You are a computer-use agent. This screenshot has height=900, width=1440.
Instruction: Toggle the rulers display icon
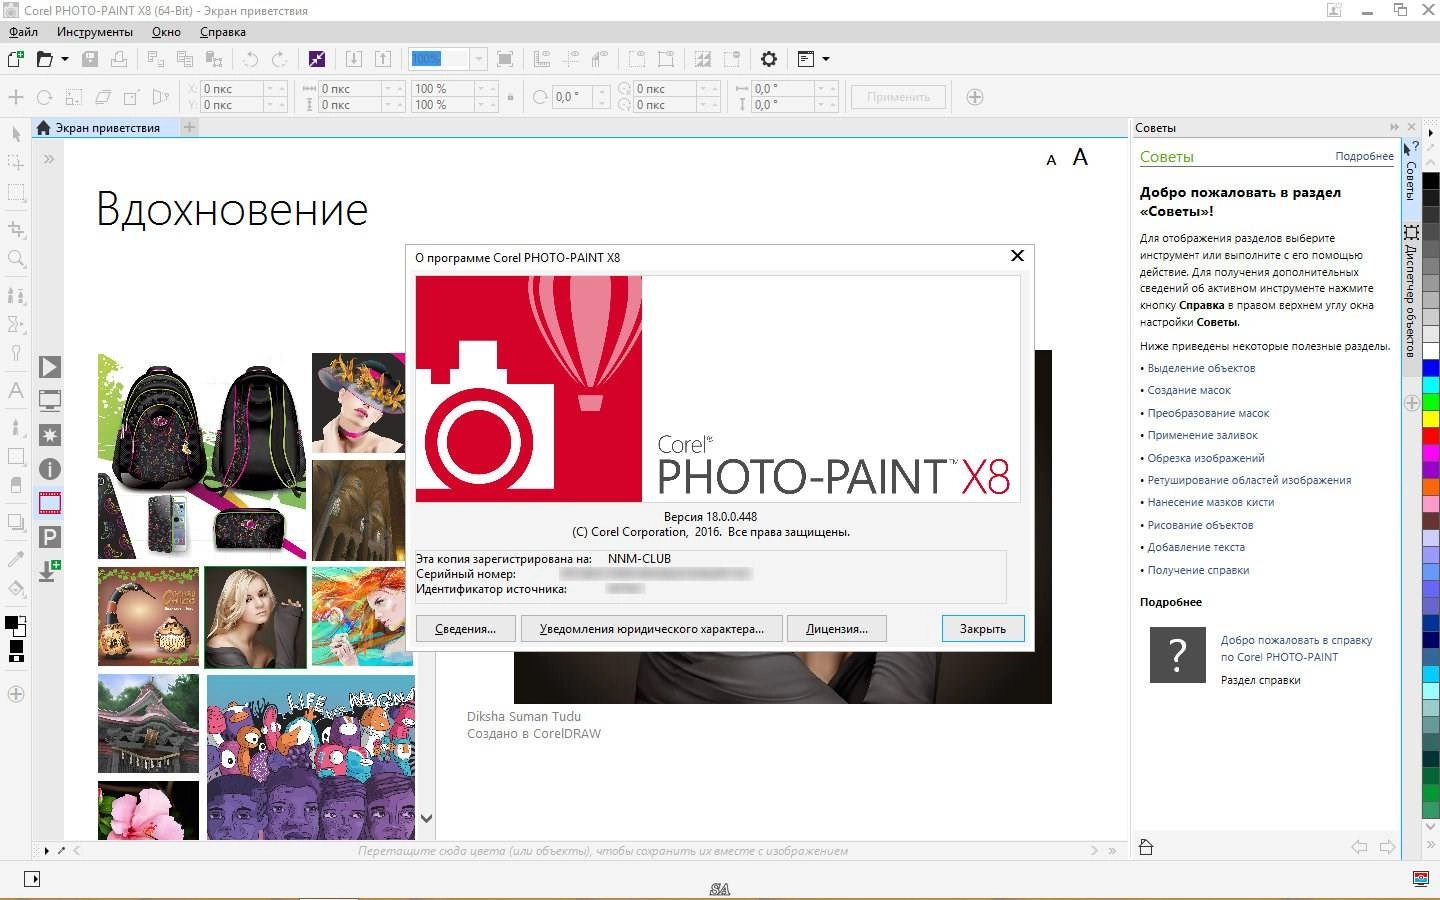[542, 59]
